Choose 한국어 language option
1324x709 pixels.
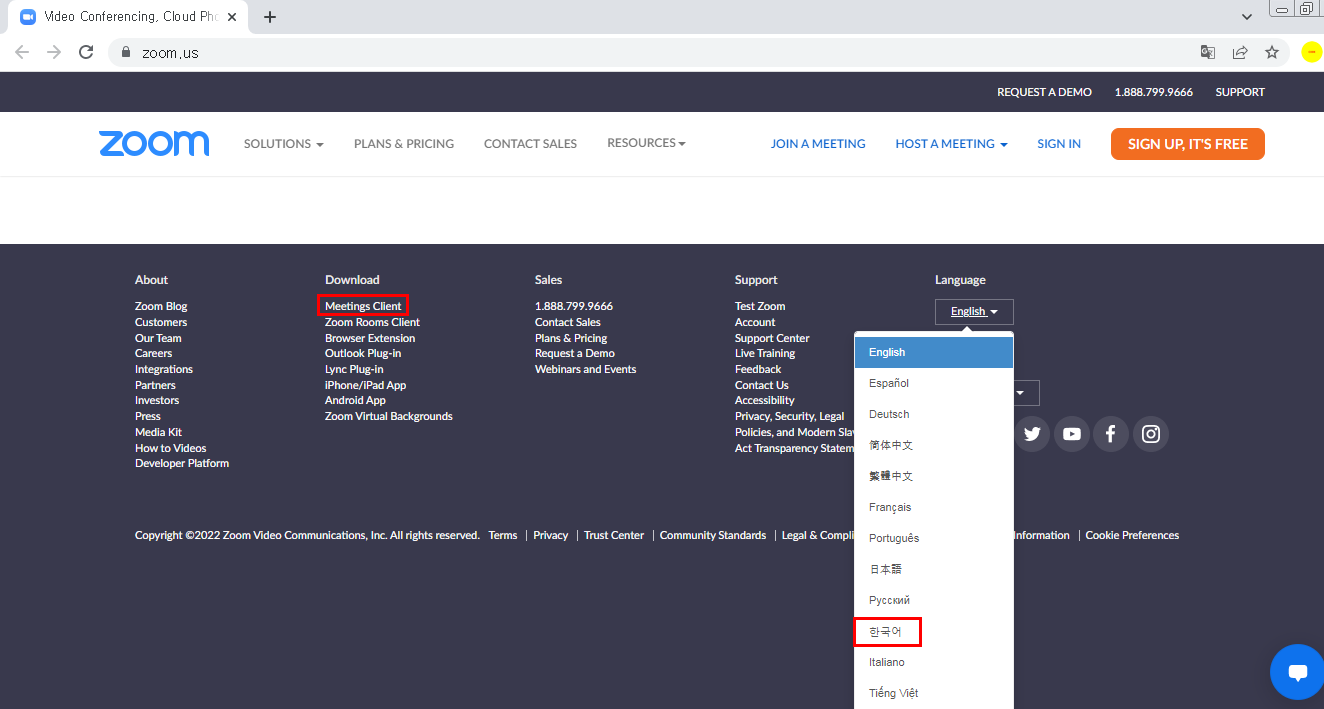(934, 632)
